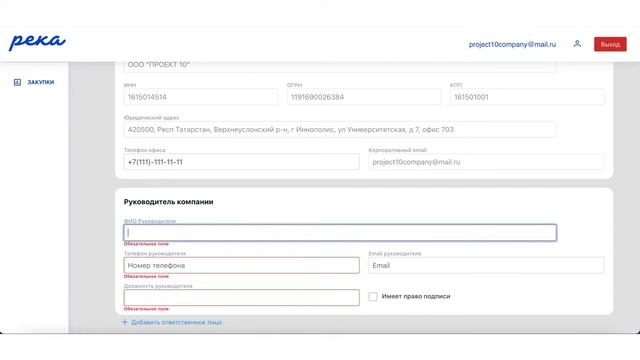640x360 pixels.
Task: Click the Телефон руководителя field
Action: (242, 265)
